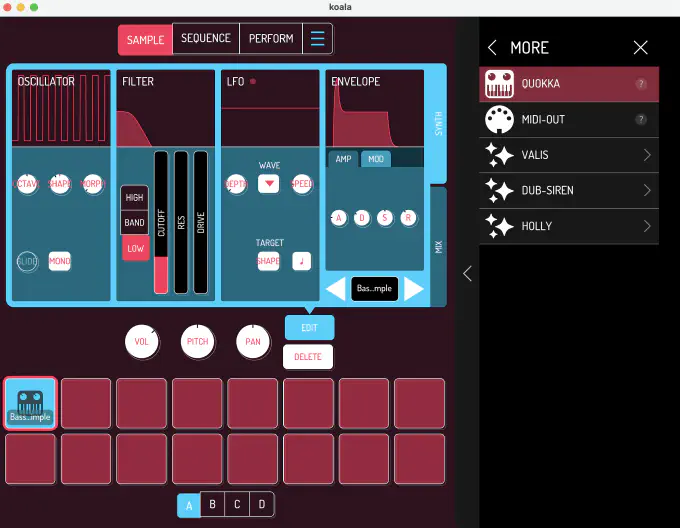The height and width of the screenshot is (528, 680).
Task: Go back from the MORE panel
Action: [492, 47]
